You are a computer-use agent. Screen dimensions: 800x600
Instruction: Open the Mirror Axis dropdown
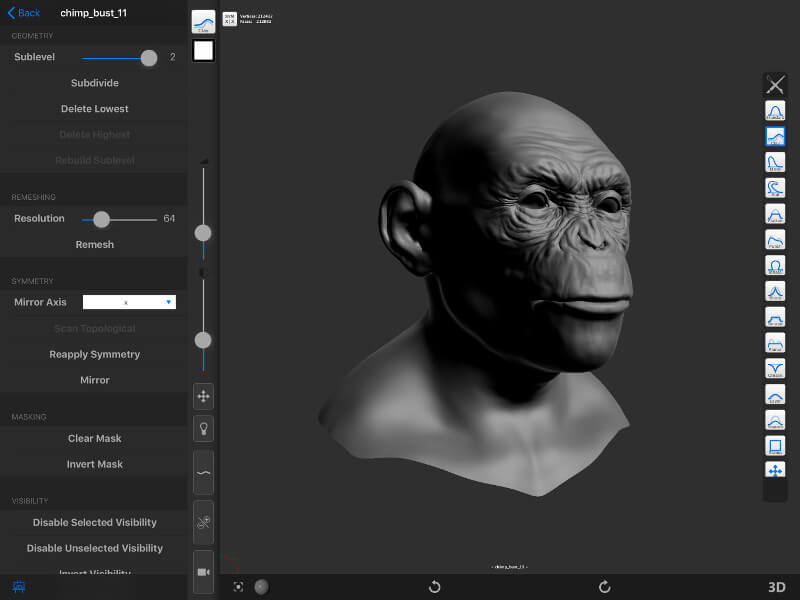coord(129,302)
